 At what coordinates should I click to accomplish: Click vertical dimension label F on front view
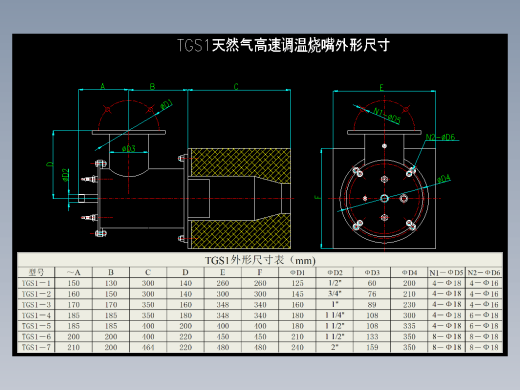[x=317, y=197]
